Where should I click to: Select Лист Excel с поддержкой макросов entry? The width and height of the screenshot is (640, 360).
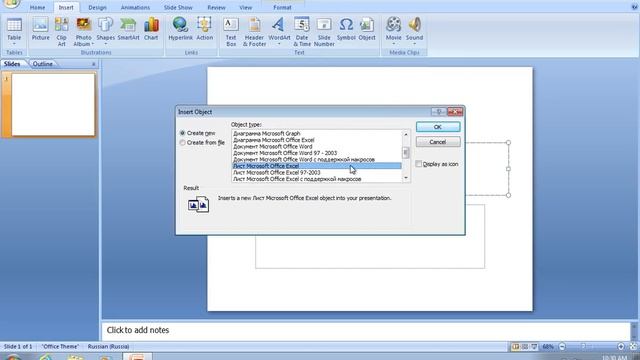317,179
